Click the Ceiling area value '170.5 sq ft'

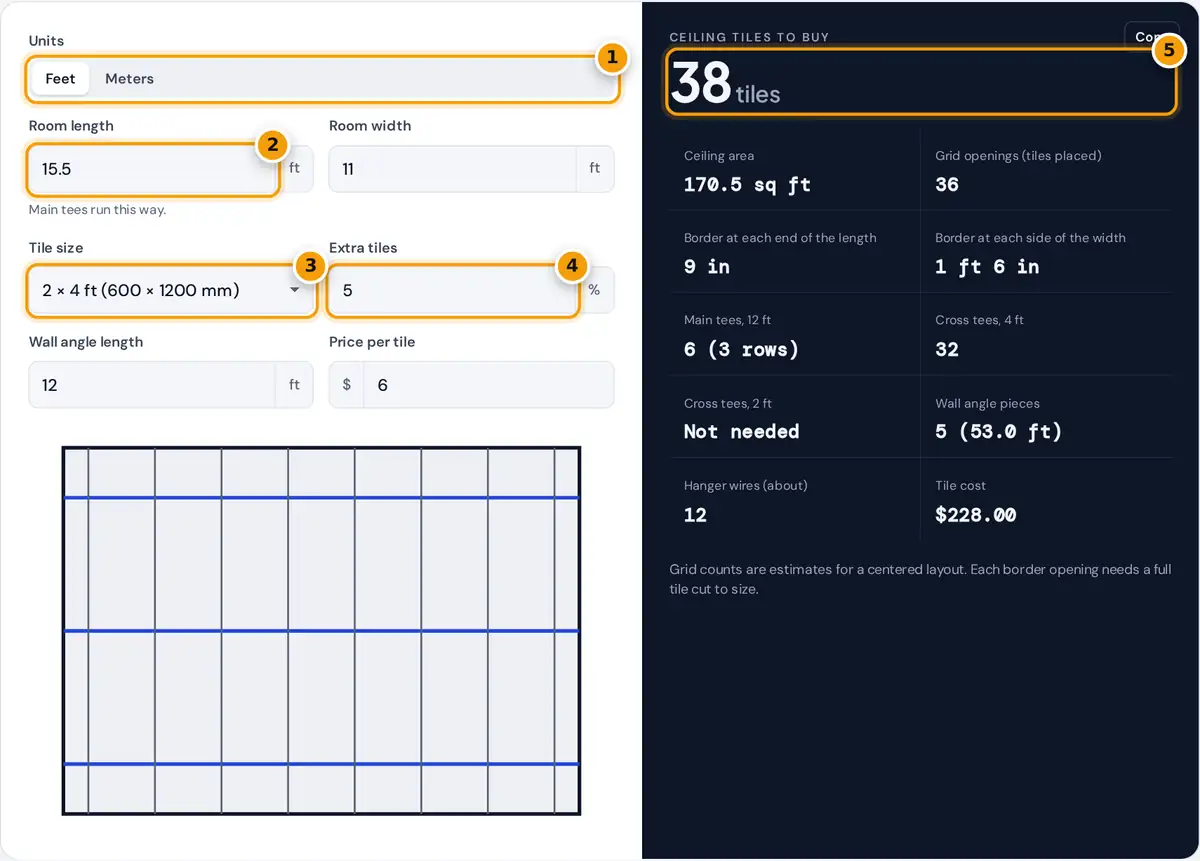(747, 185)
